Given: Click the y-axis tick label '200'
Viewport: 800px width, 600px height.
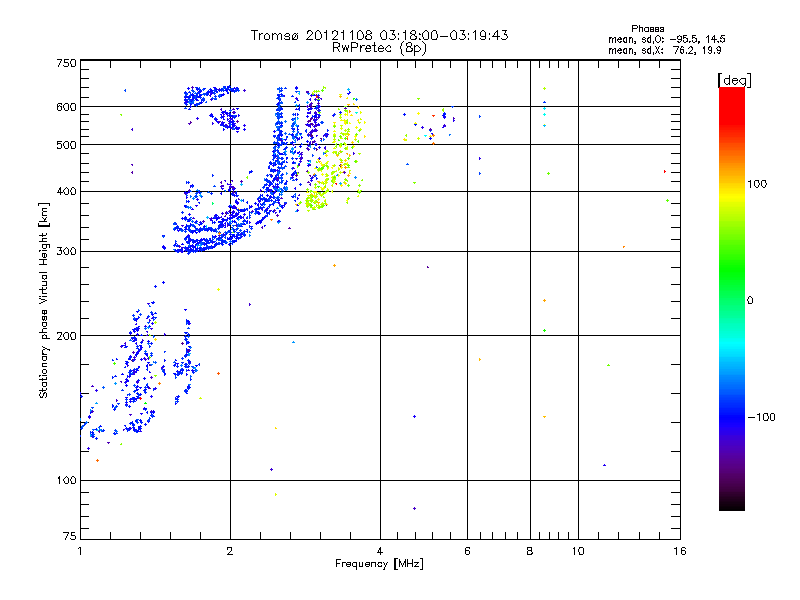Looking at the screenshot, I should 66,336.
